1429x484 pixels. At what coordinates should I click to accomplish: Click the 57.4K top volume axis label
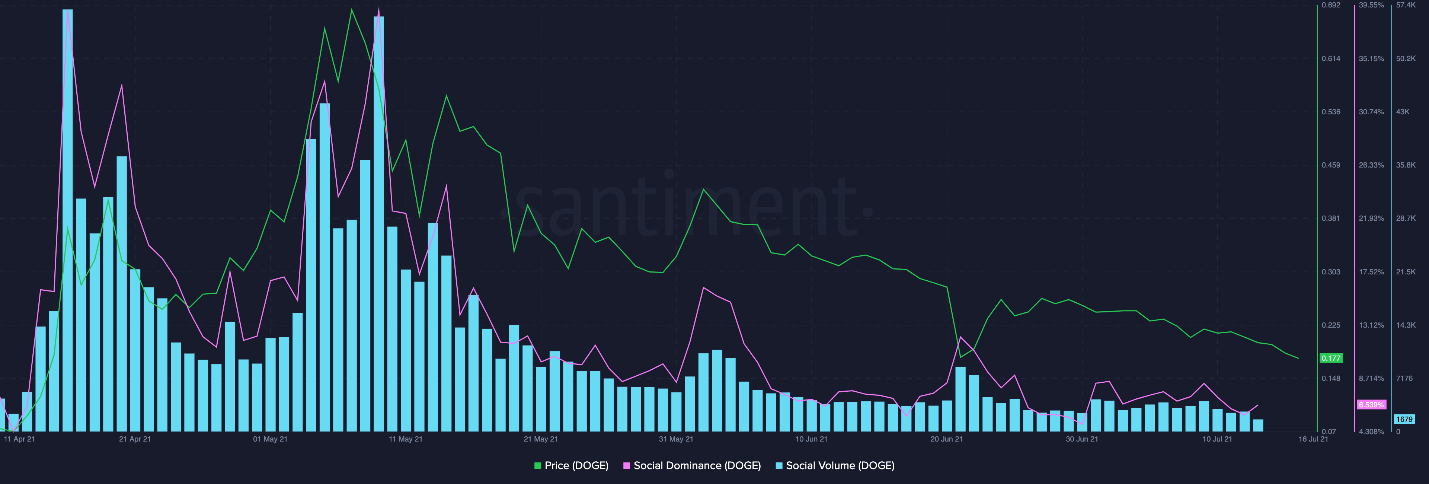point(1406,5)
